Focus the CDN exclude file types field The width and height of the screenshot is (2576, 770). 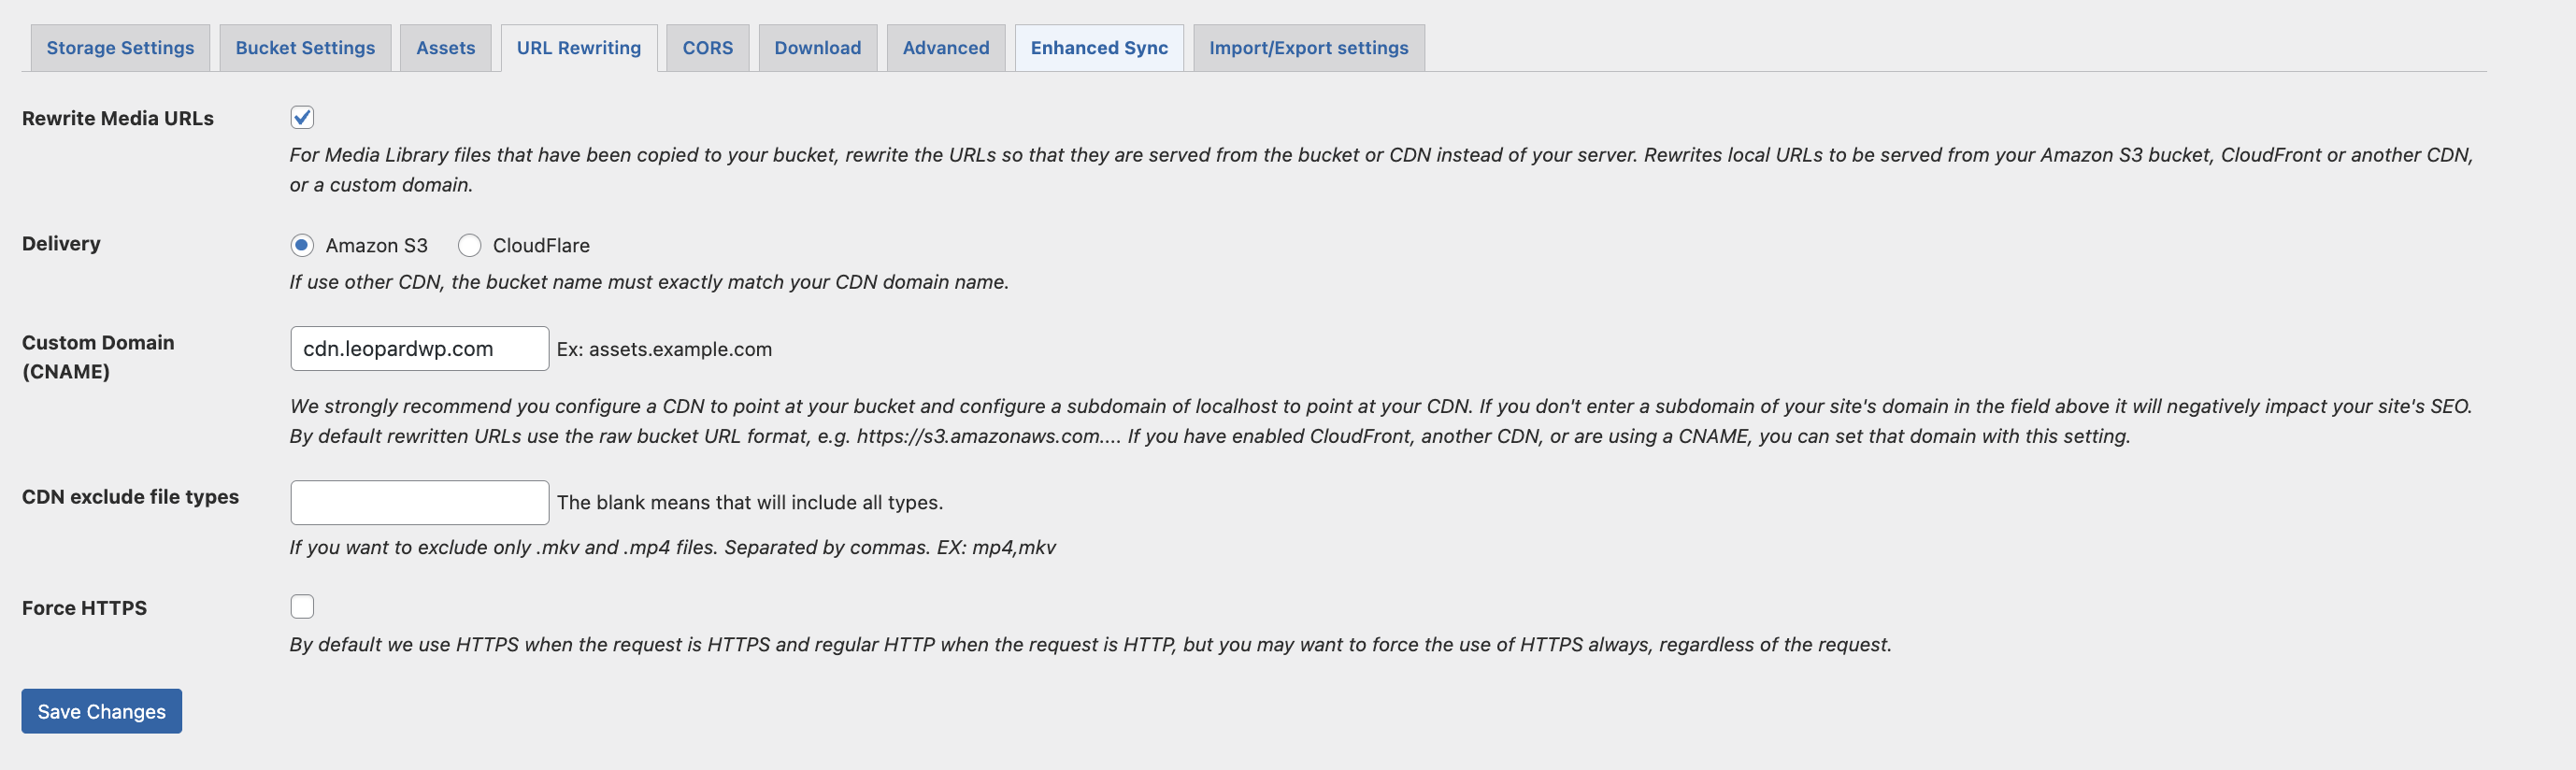[419, 503]
